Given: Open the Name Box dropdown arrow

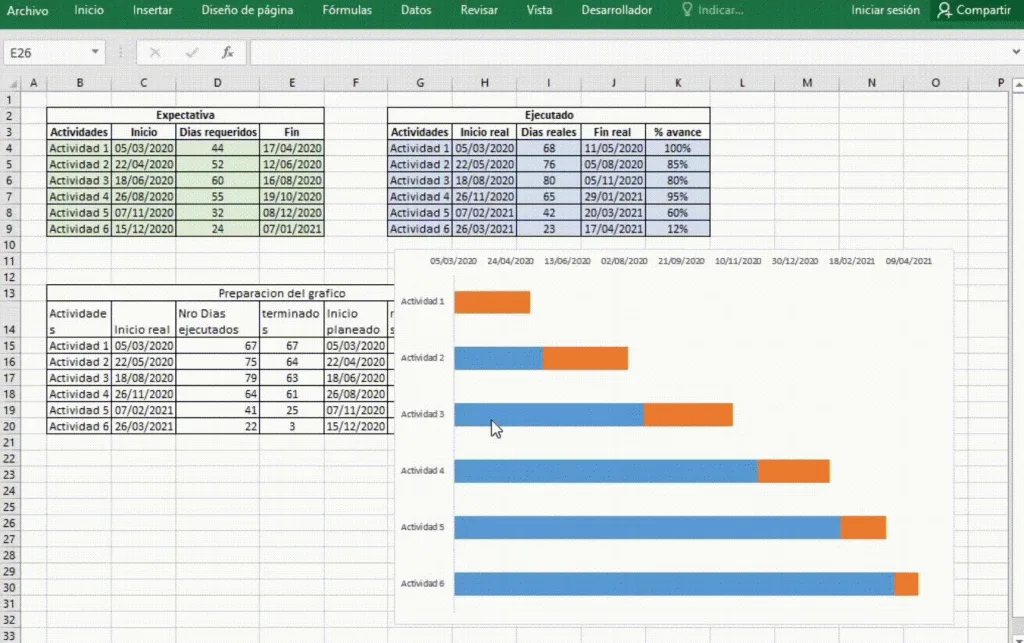Looking at the screenshot, I should (95, 52).
